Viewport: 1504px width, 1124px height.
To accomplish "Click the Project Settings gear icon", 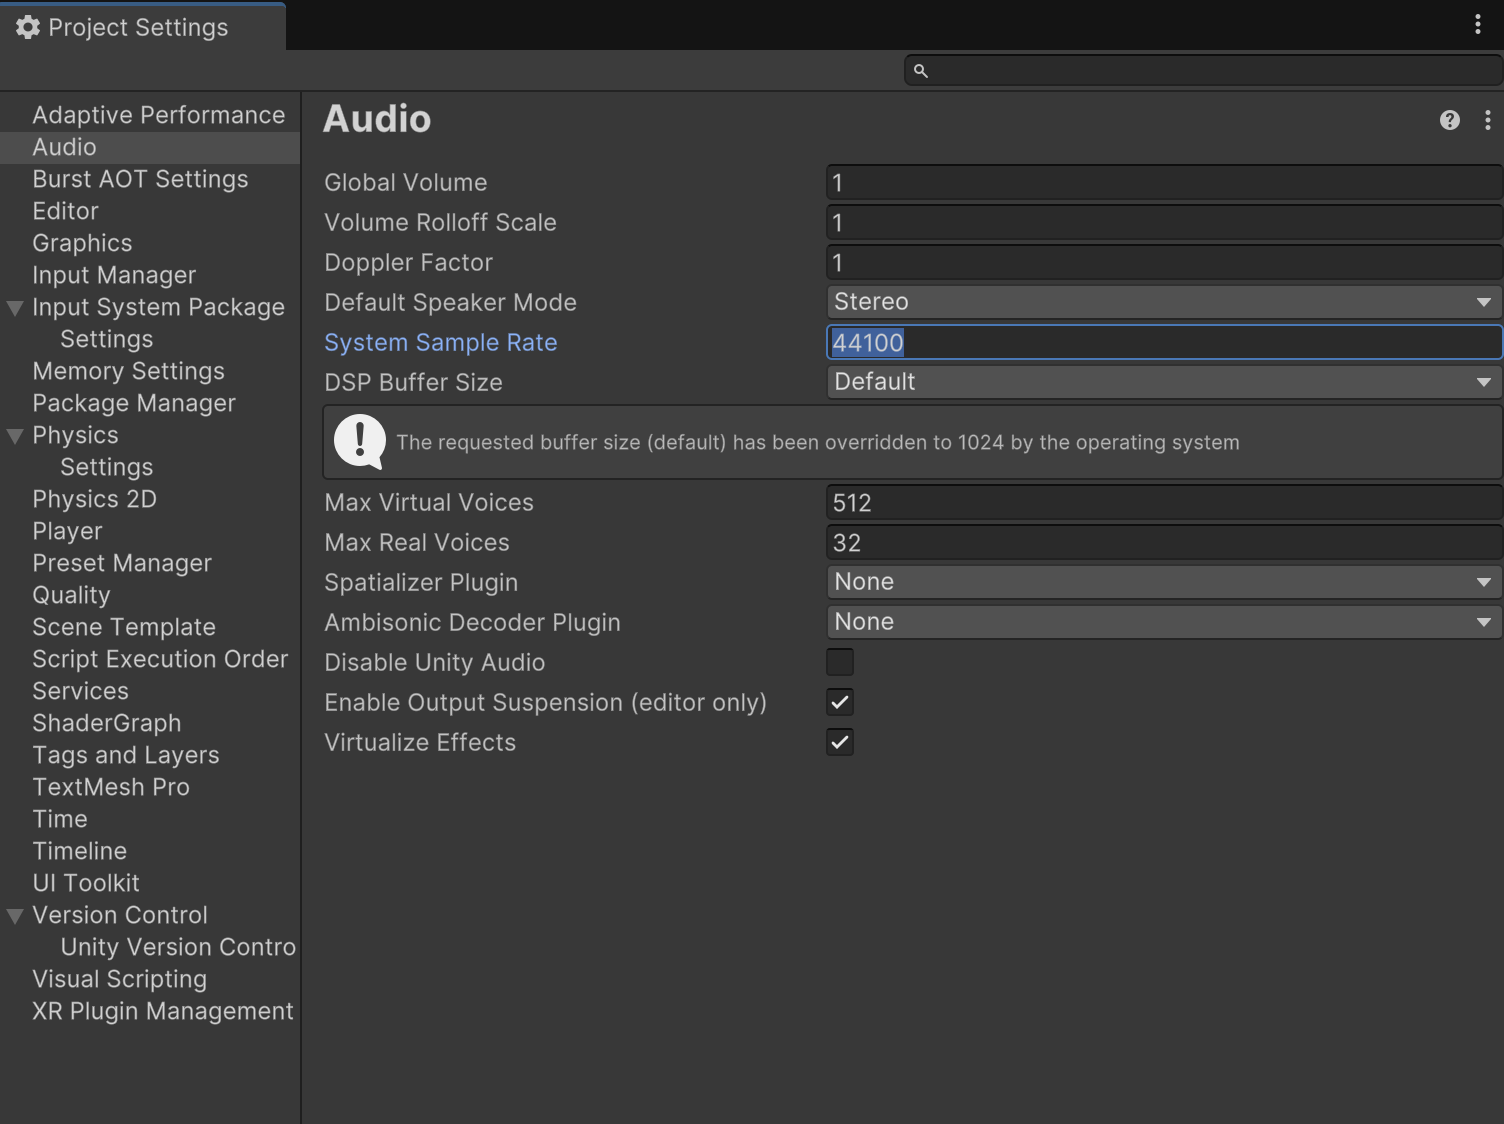I will (x=28, y=27).
